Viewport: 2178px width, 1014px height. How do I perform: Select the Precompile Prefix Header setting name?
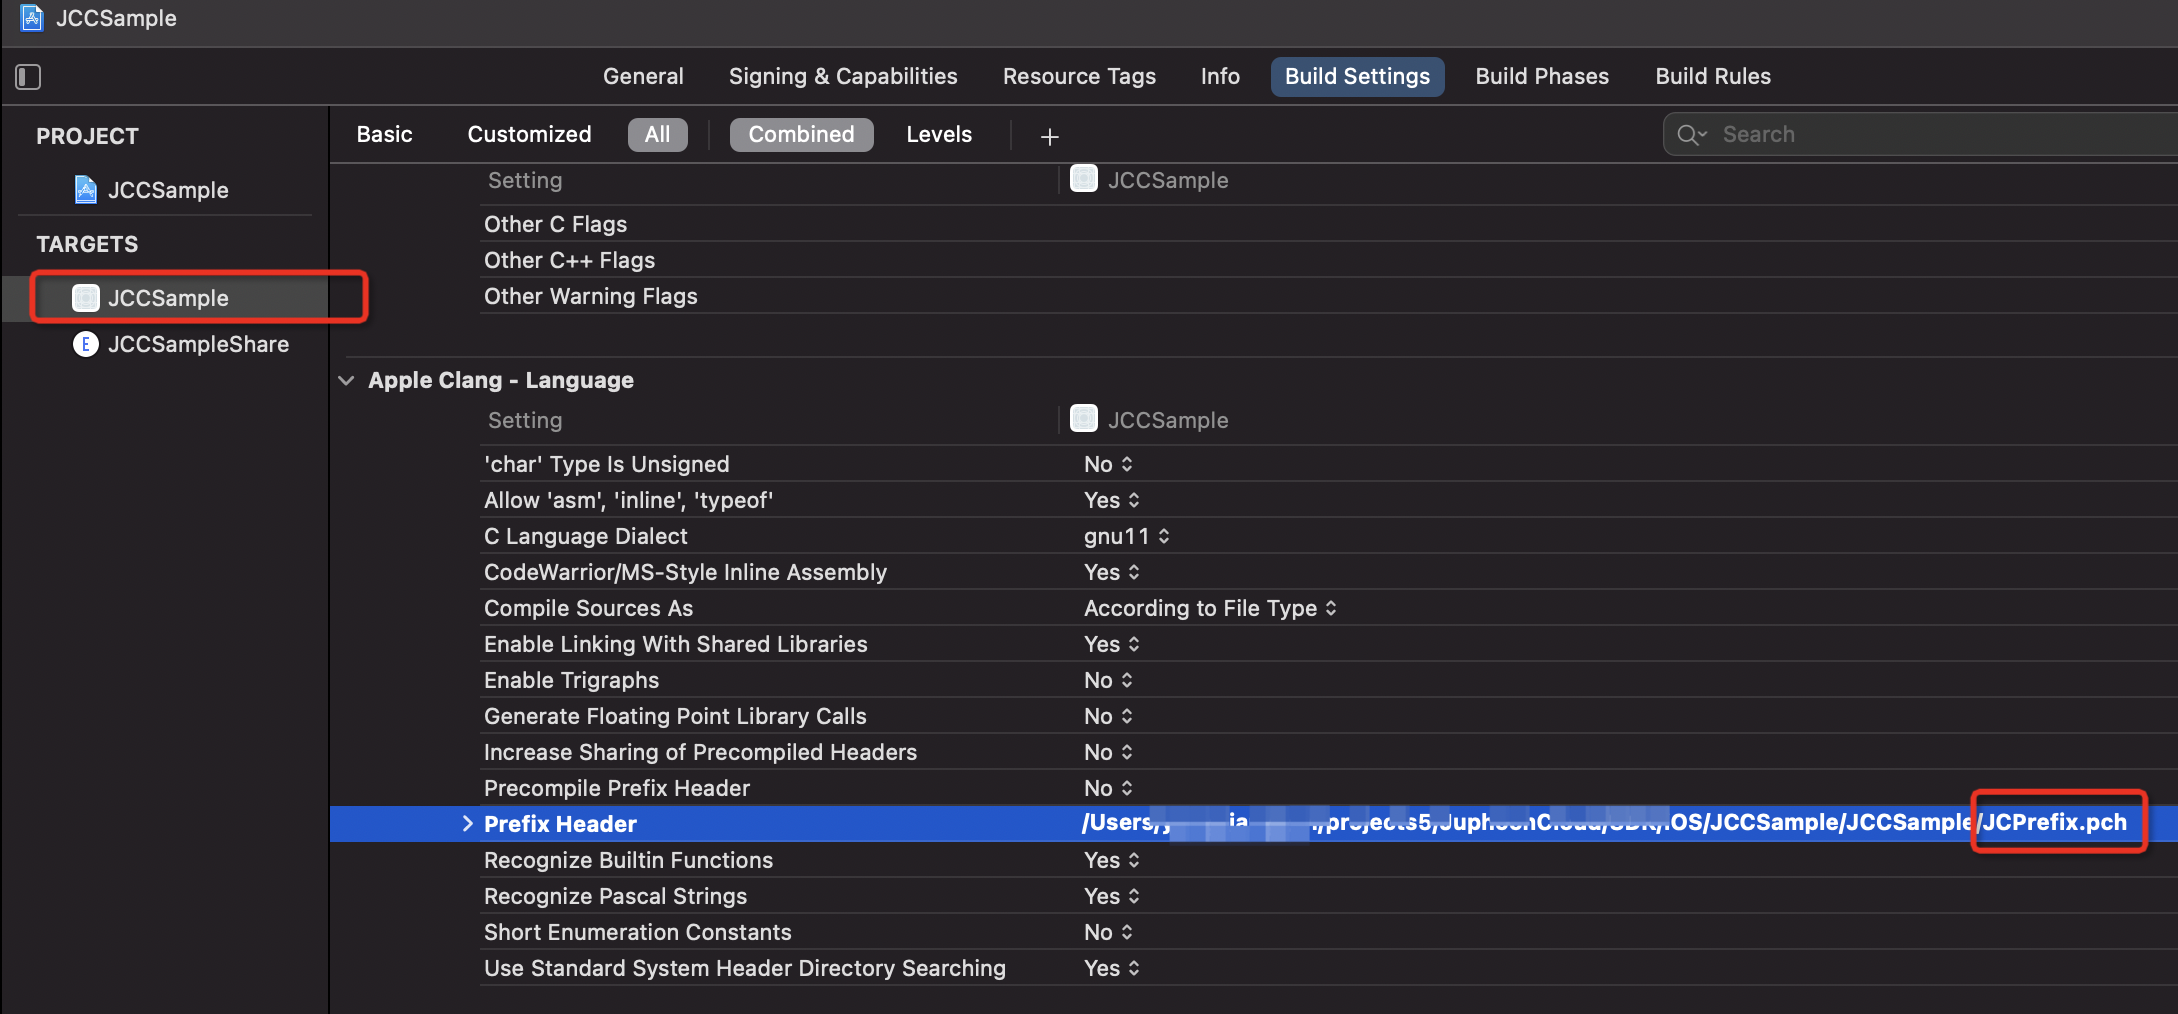point(616,788)
